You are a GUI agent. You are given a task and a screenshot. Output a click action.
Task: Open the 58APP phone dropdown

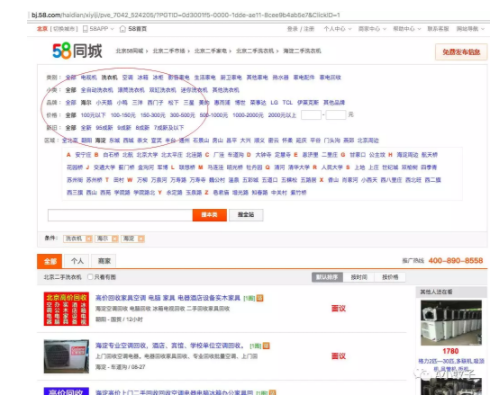point(98,29)
